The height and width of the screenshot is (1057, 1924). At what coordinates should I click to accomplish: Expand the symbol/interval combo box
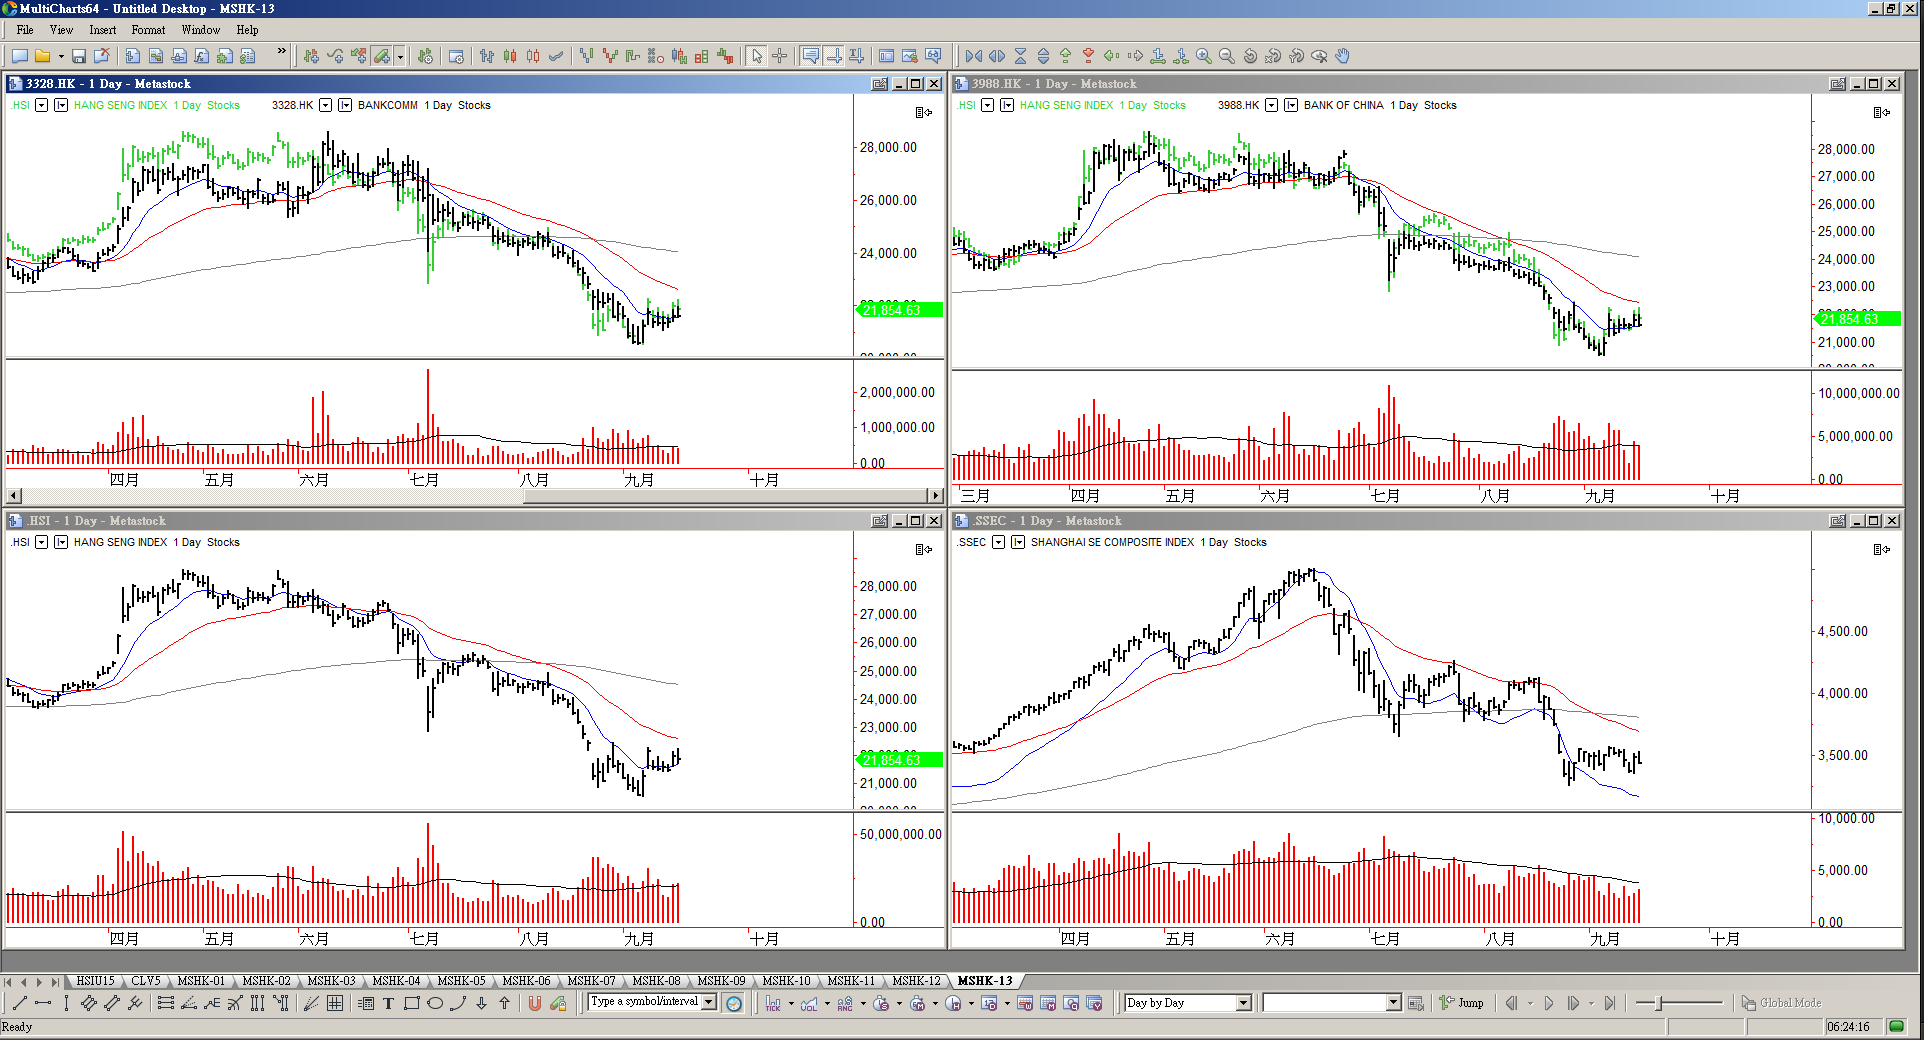point(709,1002)
